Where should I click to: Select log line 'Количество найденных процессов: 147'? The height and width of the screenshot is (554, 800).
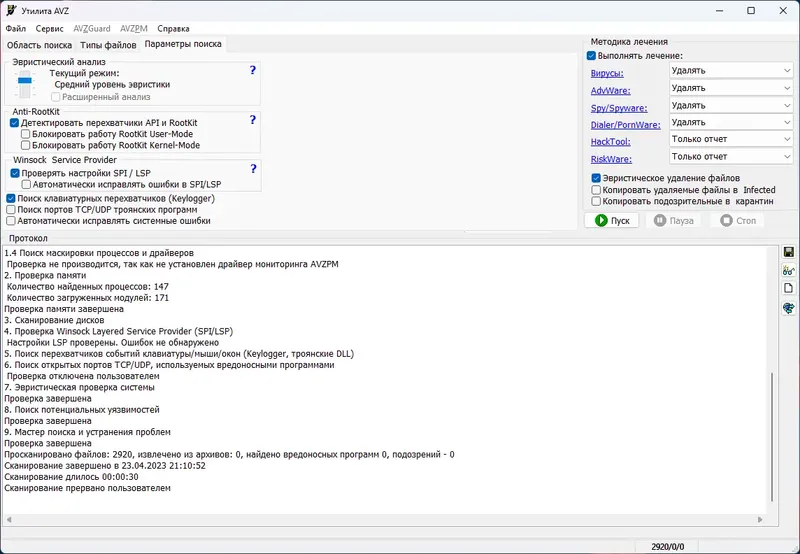(88, 287)
